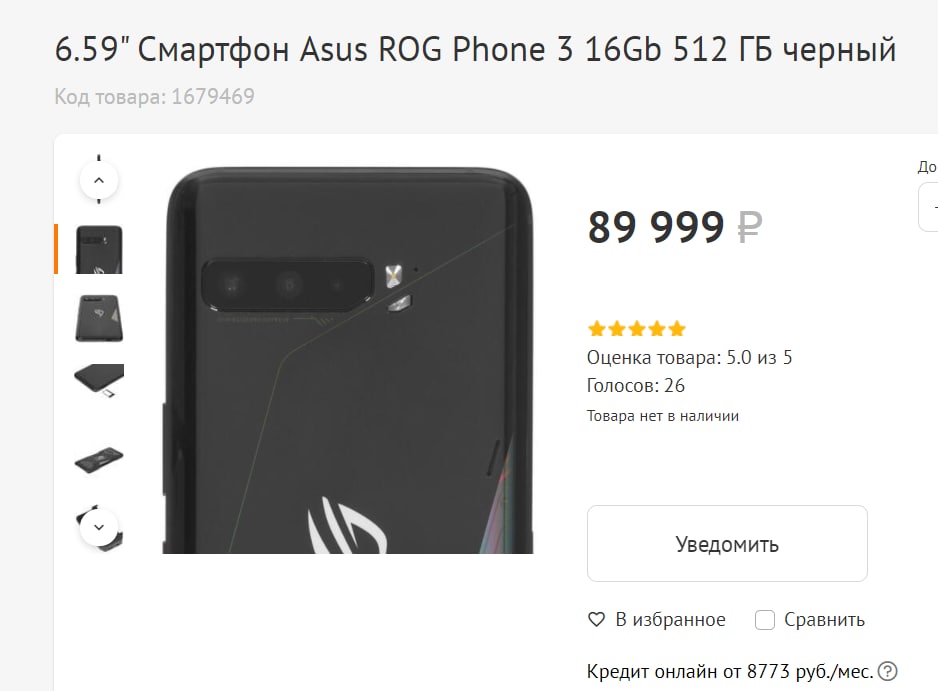Open Кредит онлайн от 8773 руб./мес. link

730,671
